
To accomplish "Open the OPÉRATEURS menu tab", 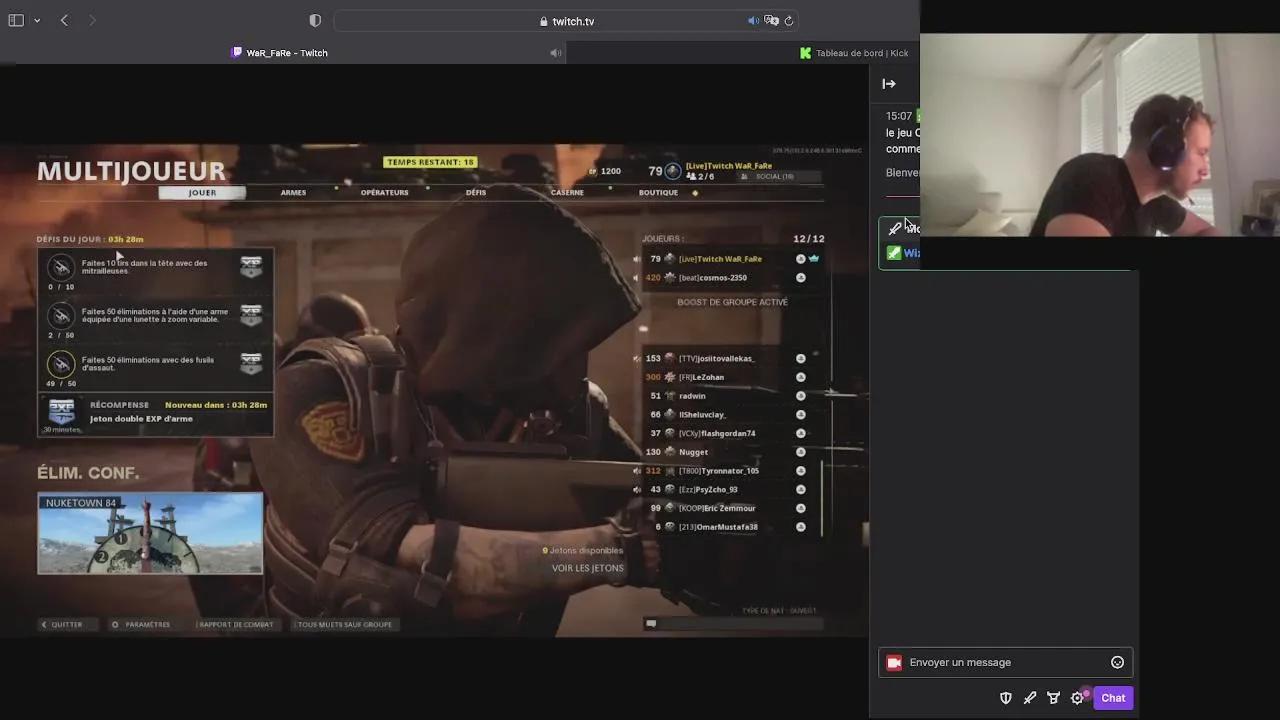I will tap(384, 192).
